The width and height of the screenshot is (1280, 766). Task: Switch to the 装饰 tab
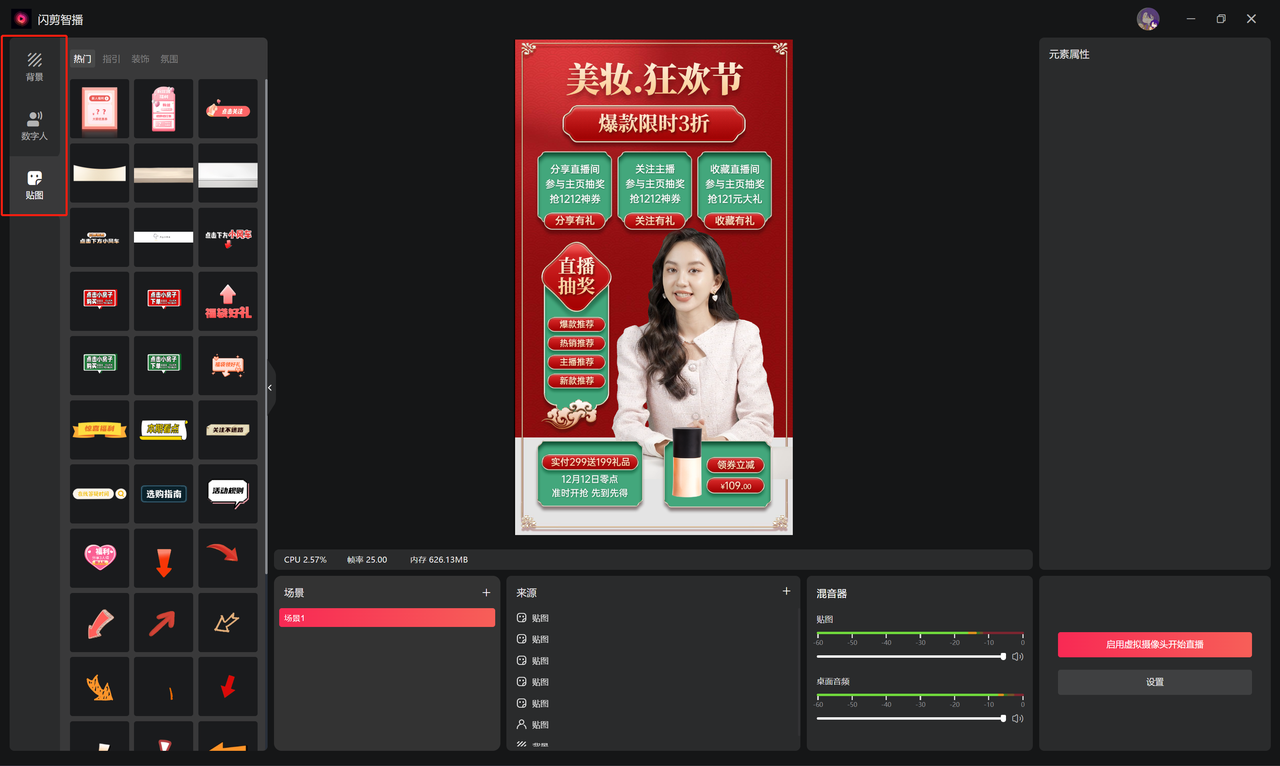click(x=139, y=58)
